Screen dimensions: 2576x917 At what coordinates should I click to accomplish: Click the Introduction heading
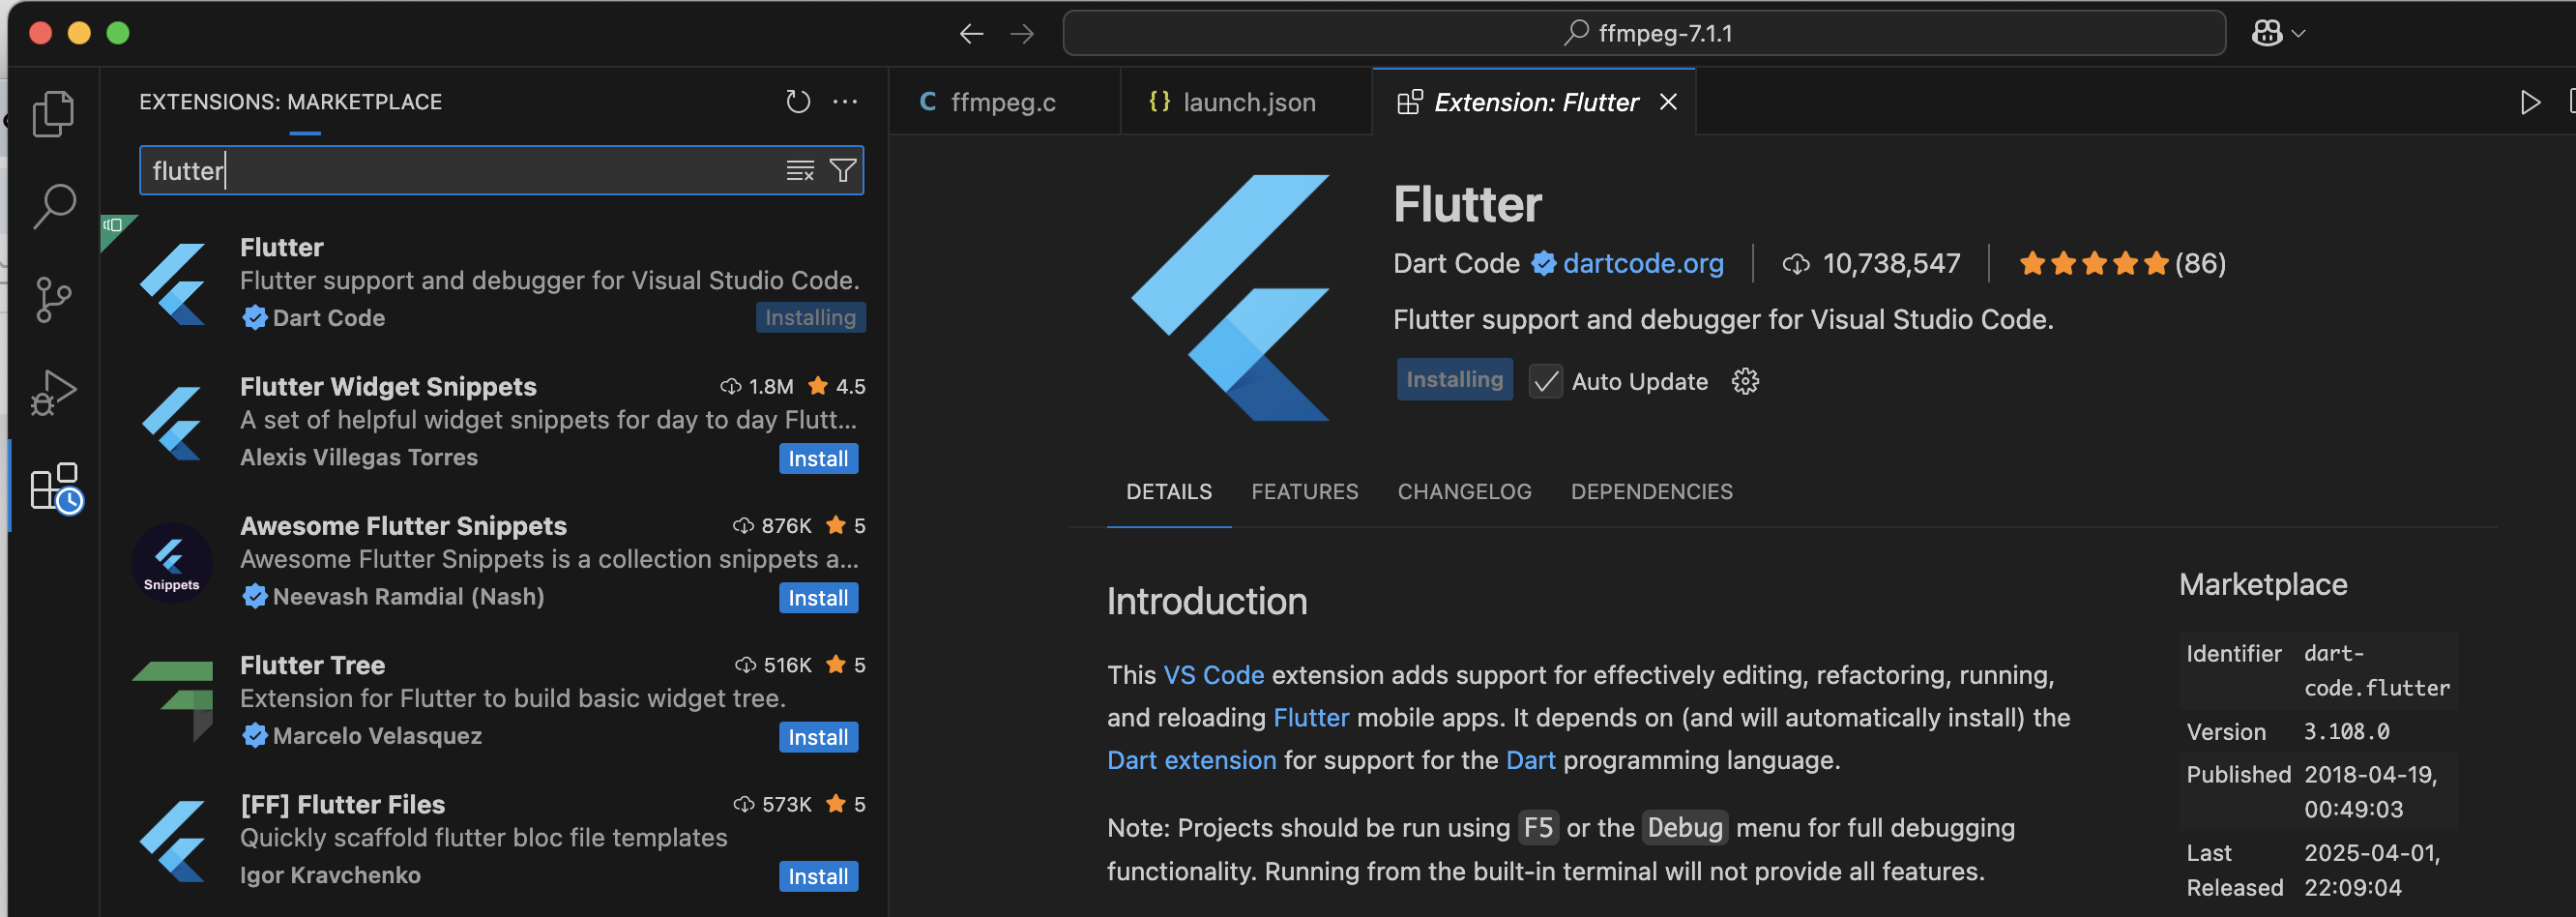[x=1207, y=602]
